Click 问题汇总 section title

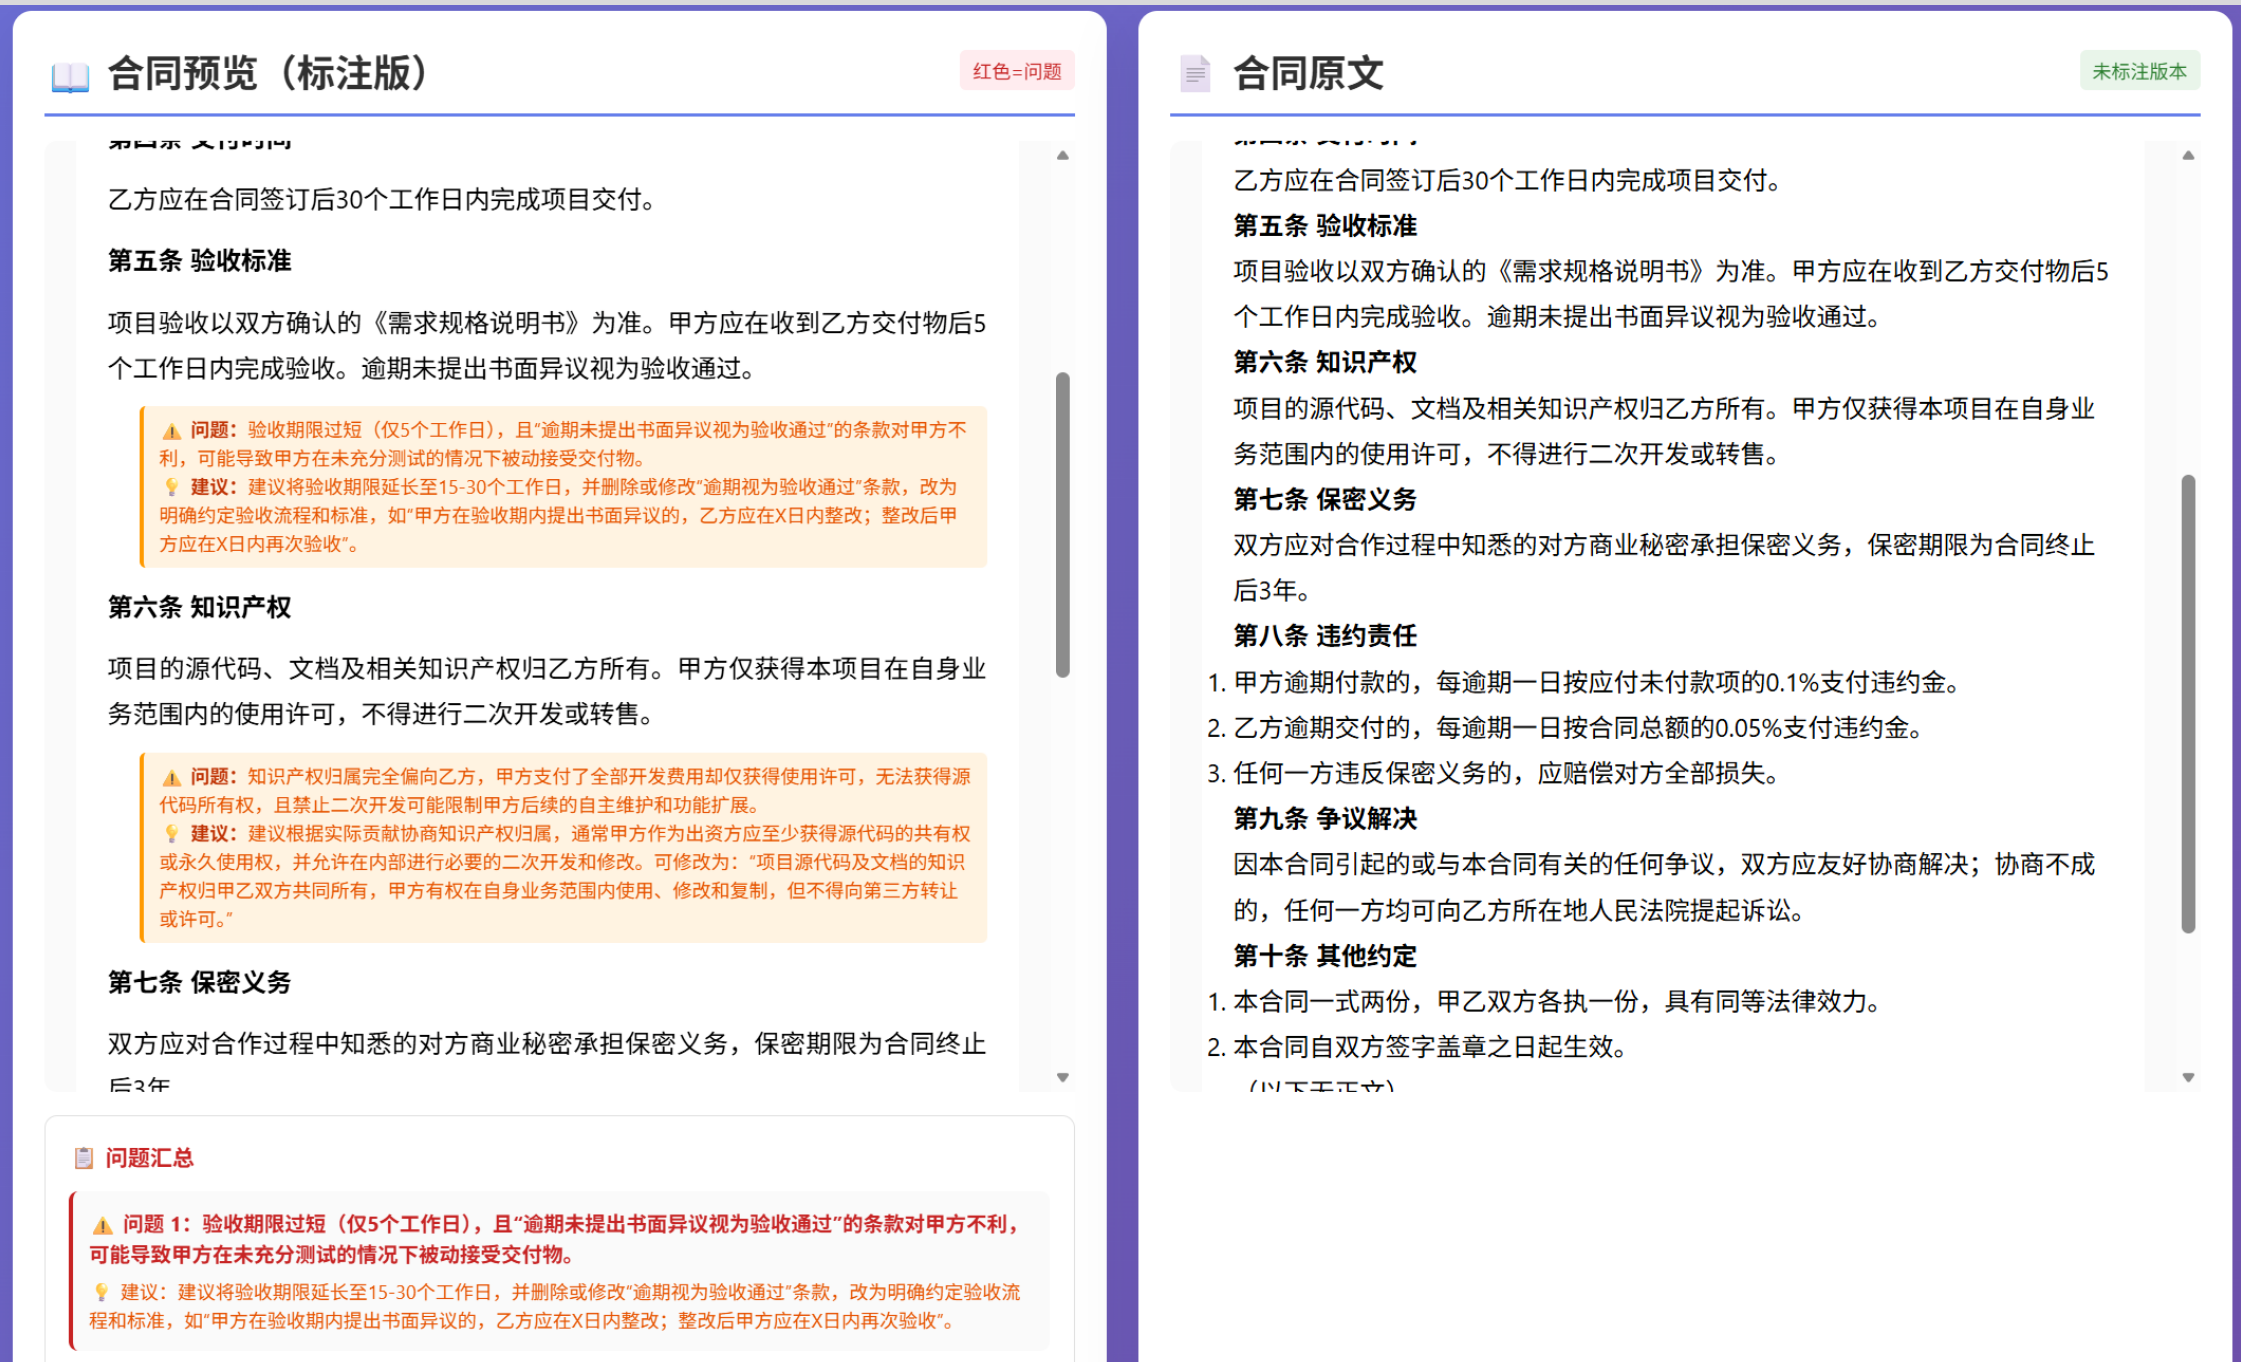pos(150,1158)
